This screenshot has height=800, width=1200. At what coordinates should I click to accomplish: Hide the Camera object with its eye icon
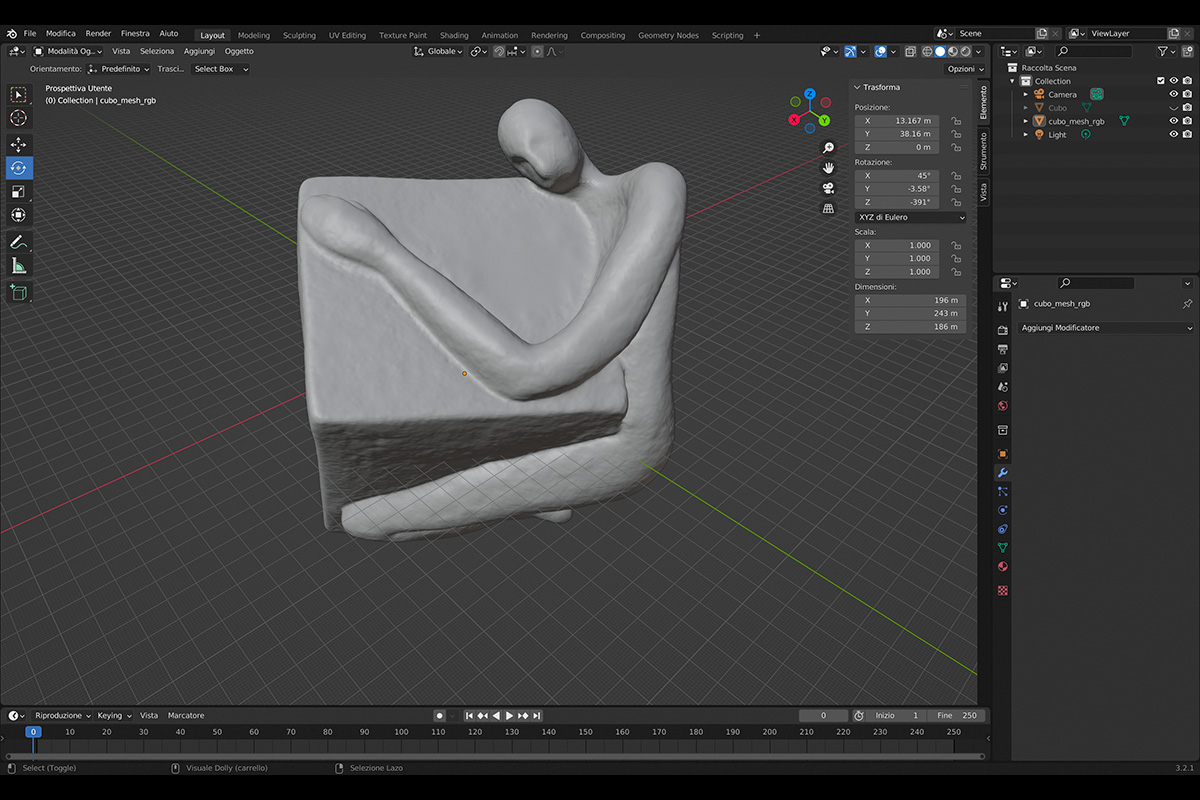click(x=1174, y=94)
